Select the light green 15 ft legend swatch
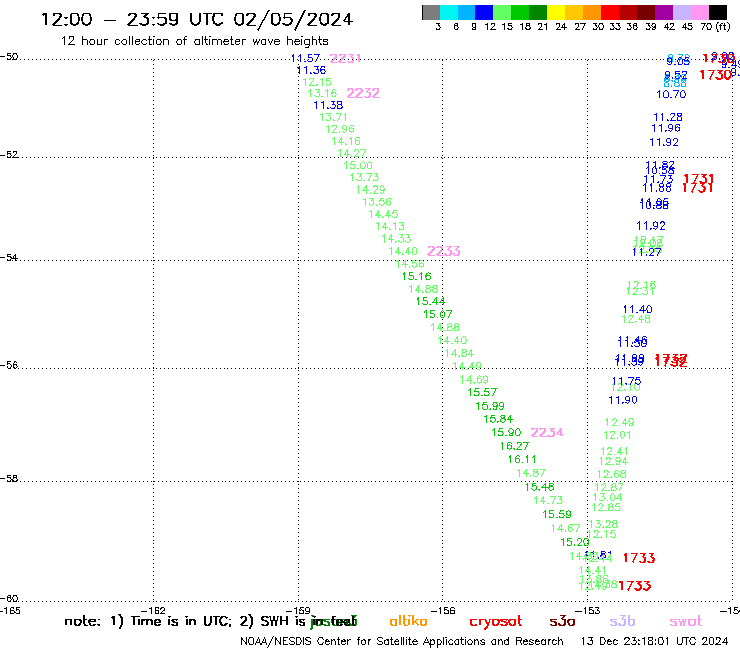The height and width of the screenshot is (650, 740). click(502, 12)
